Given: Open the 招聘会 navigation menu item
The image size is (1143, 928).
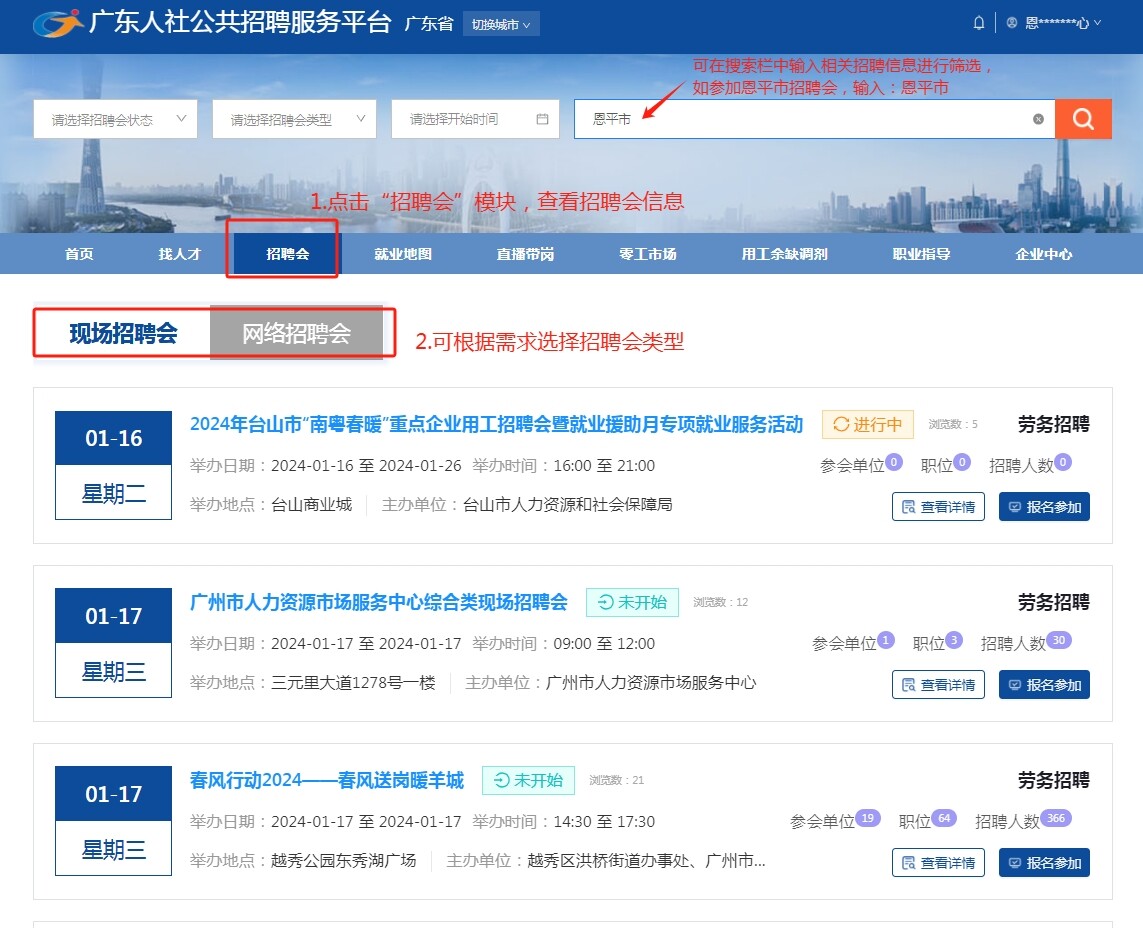Looking at the screenshot, I should (x=287, y=254).
